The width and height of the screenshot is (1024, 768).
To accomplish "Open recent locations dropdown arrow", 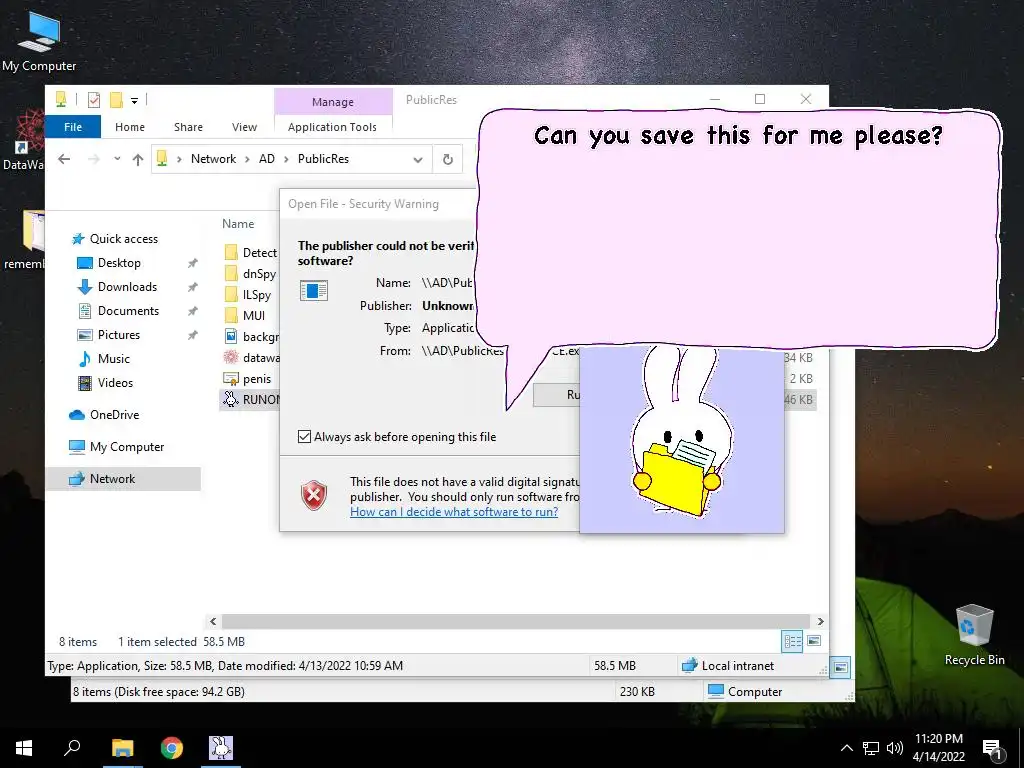I will pyautogui.click(x=117, y=159).
